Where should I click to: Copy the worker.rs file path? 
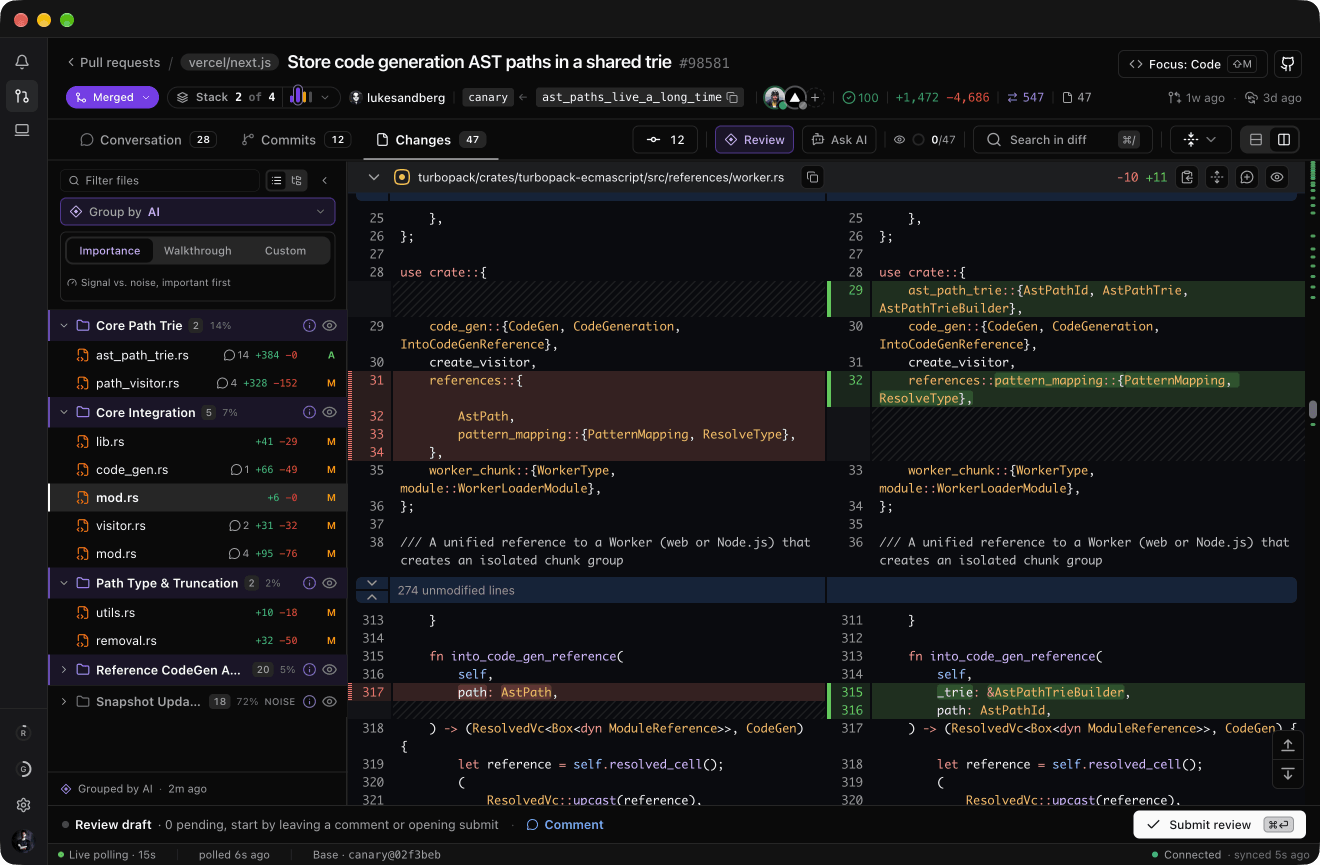tap(813, 177)
